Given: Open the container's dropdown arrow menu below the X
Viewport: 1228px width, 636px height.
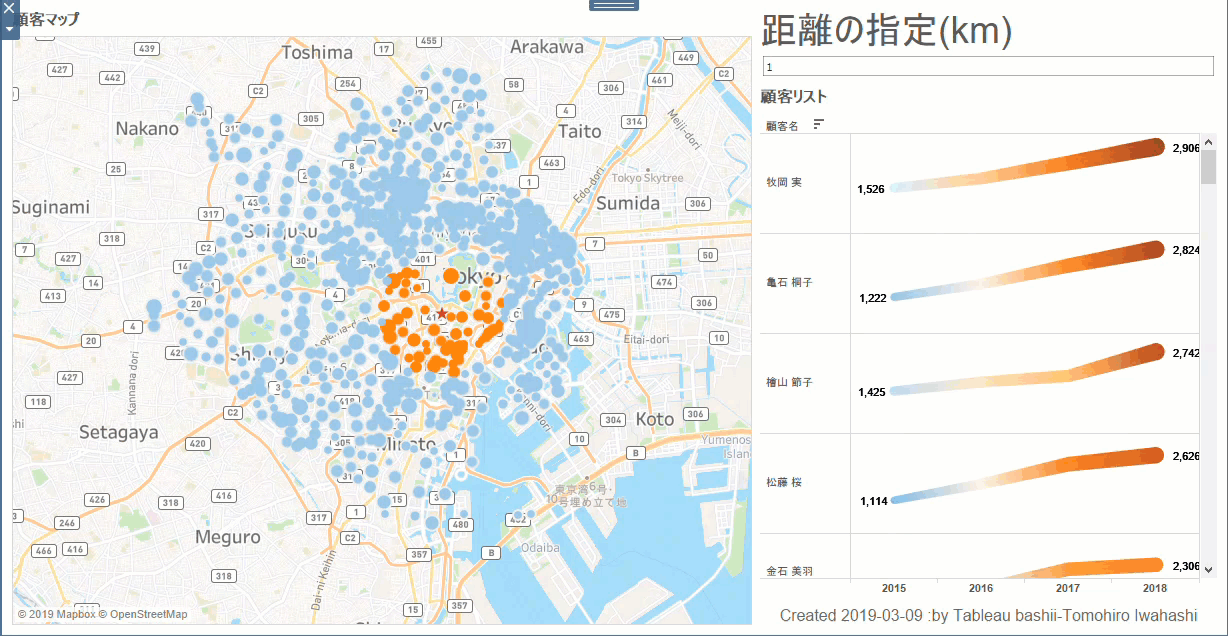Looking at the screenshot, I should coord(9,29).
